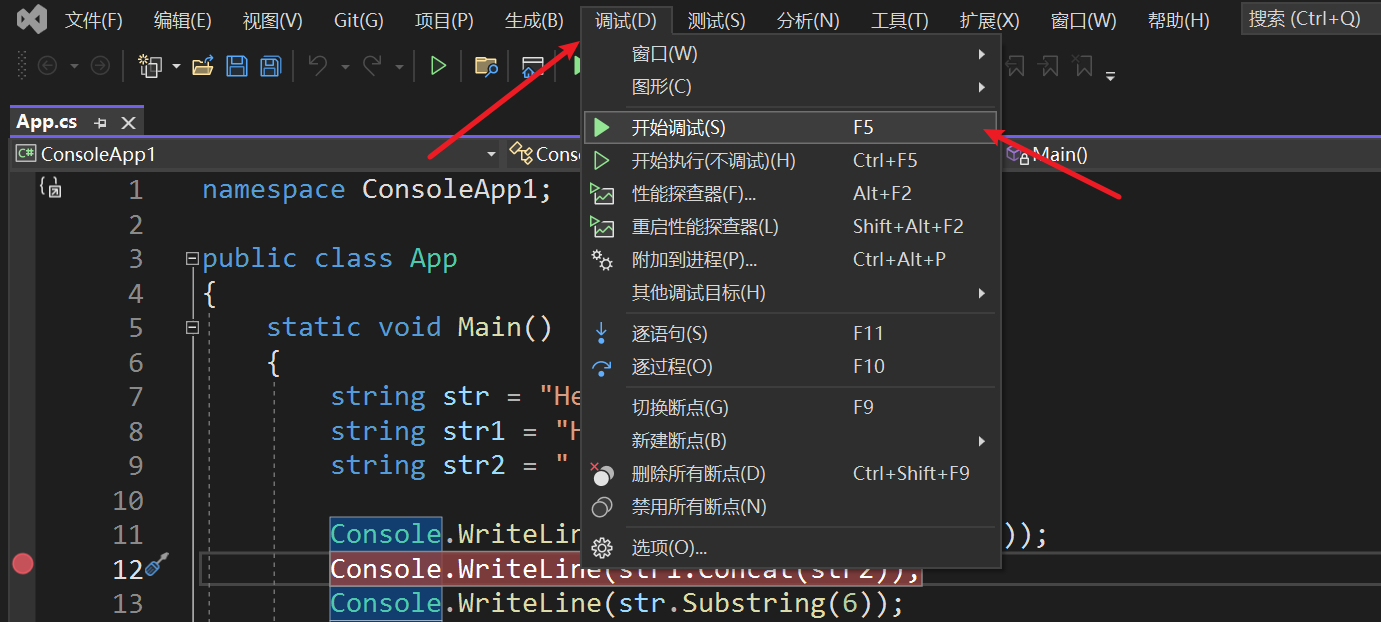The image size is (1381, 622).
Task: Click the Save All toolbar icon
Action: pos(270,67)
